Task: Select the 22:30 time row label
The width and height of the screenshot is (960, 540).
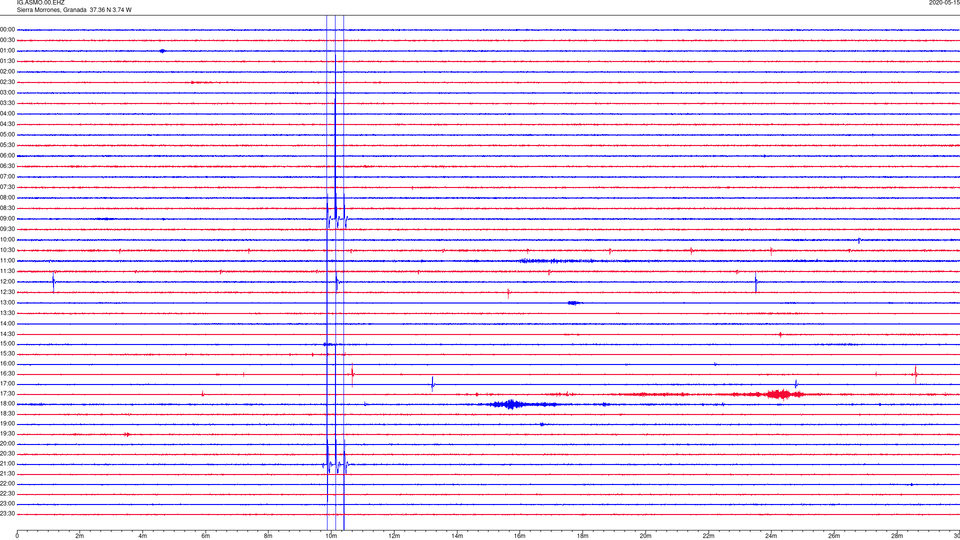Action: (x=7, y=493)
